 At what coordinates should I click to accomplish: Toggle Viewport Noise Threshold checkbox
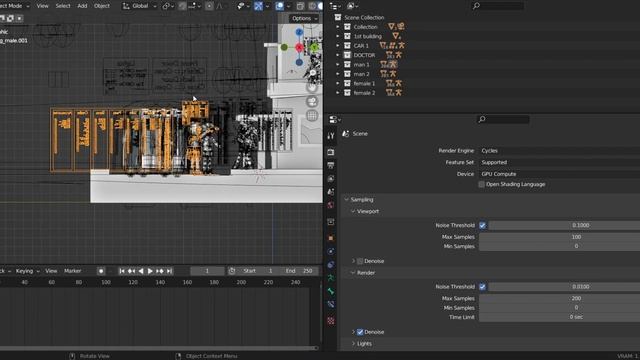coord(482,225)
